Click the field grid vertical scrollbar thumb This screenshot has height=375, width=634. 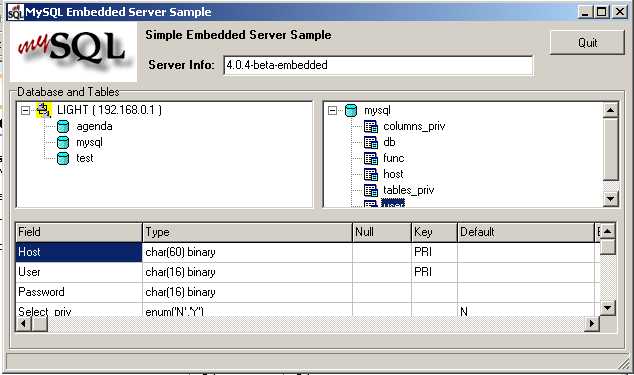coord(608,246)
